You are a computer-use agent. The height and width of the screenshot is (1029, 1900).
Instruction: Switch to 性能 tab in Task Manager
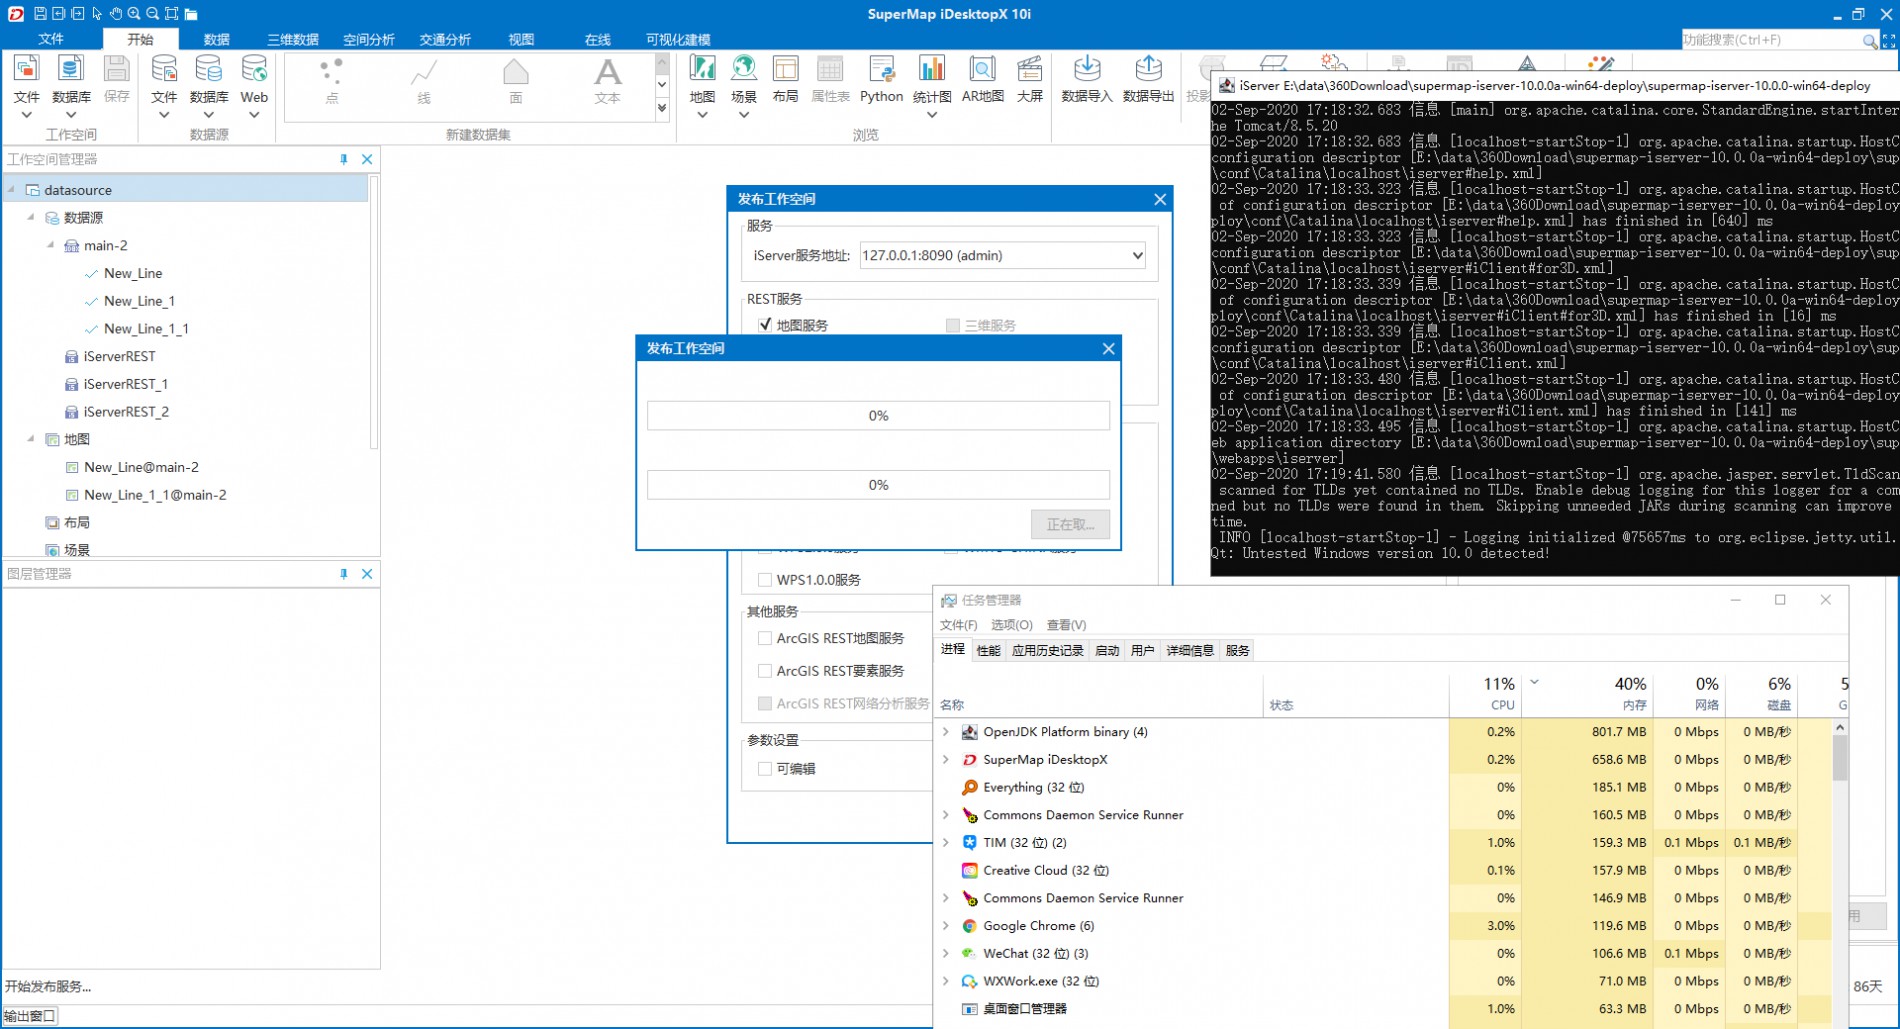(x=988, y=650)
